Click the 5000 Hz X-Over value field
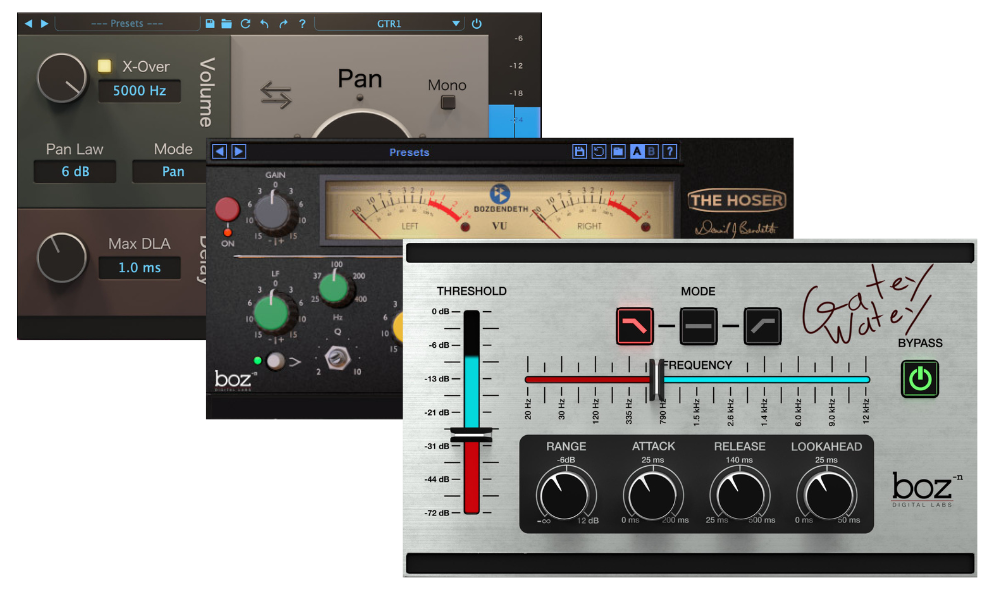Image resolution: width=1000 pixels, height=600 pixels. (140, 90)
